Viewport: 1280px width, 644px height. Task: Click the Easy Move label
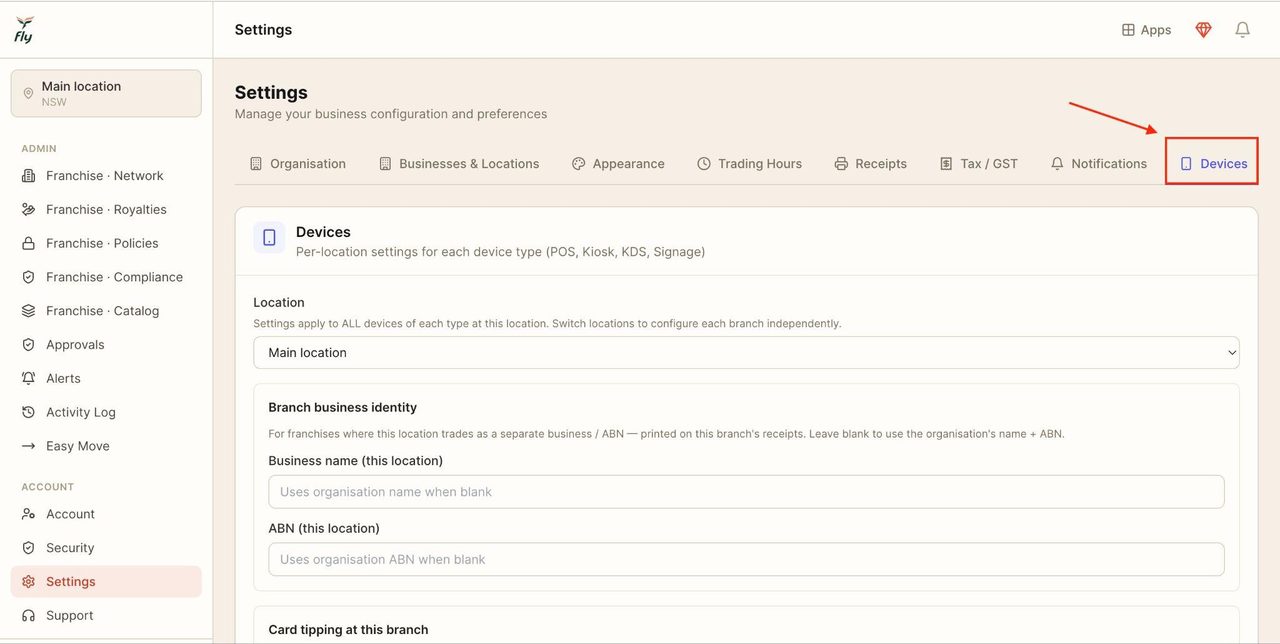[78, 446]
